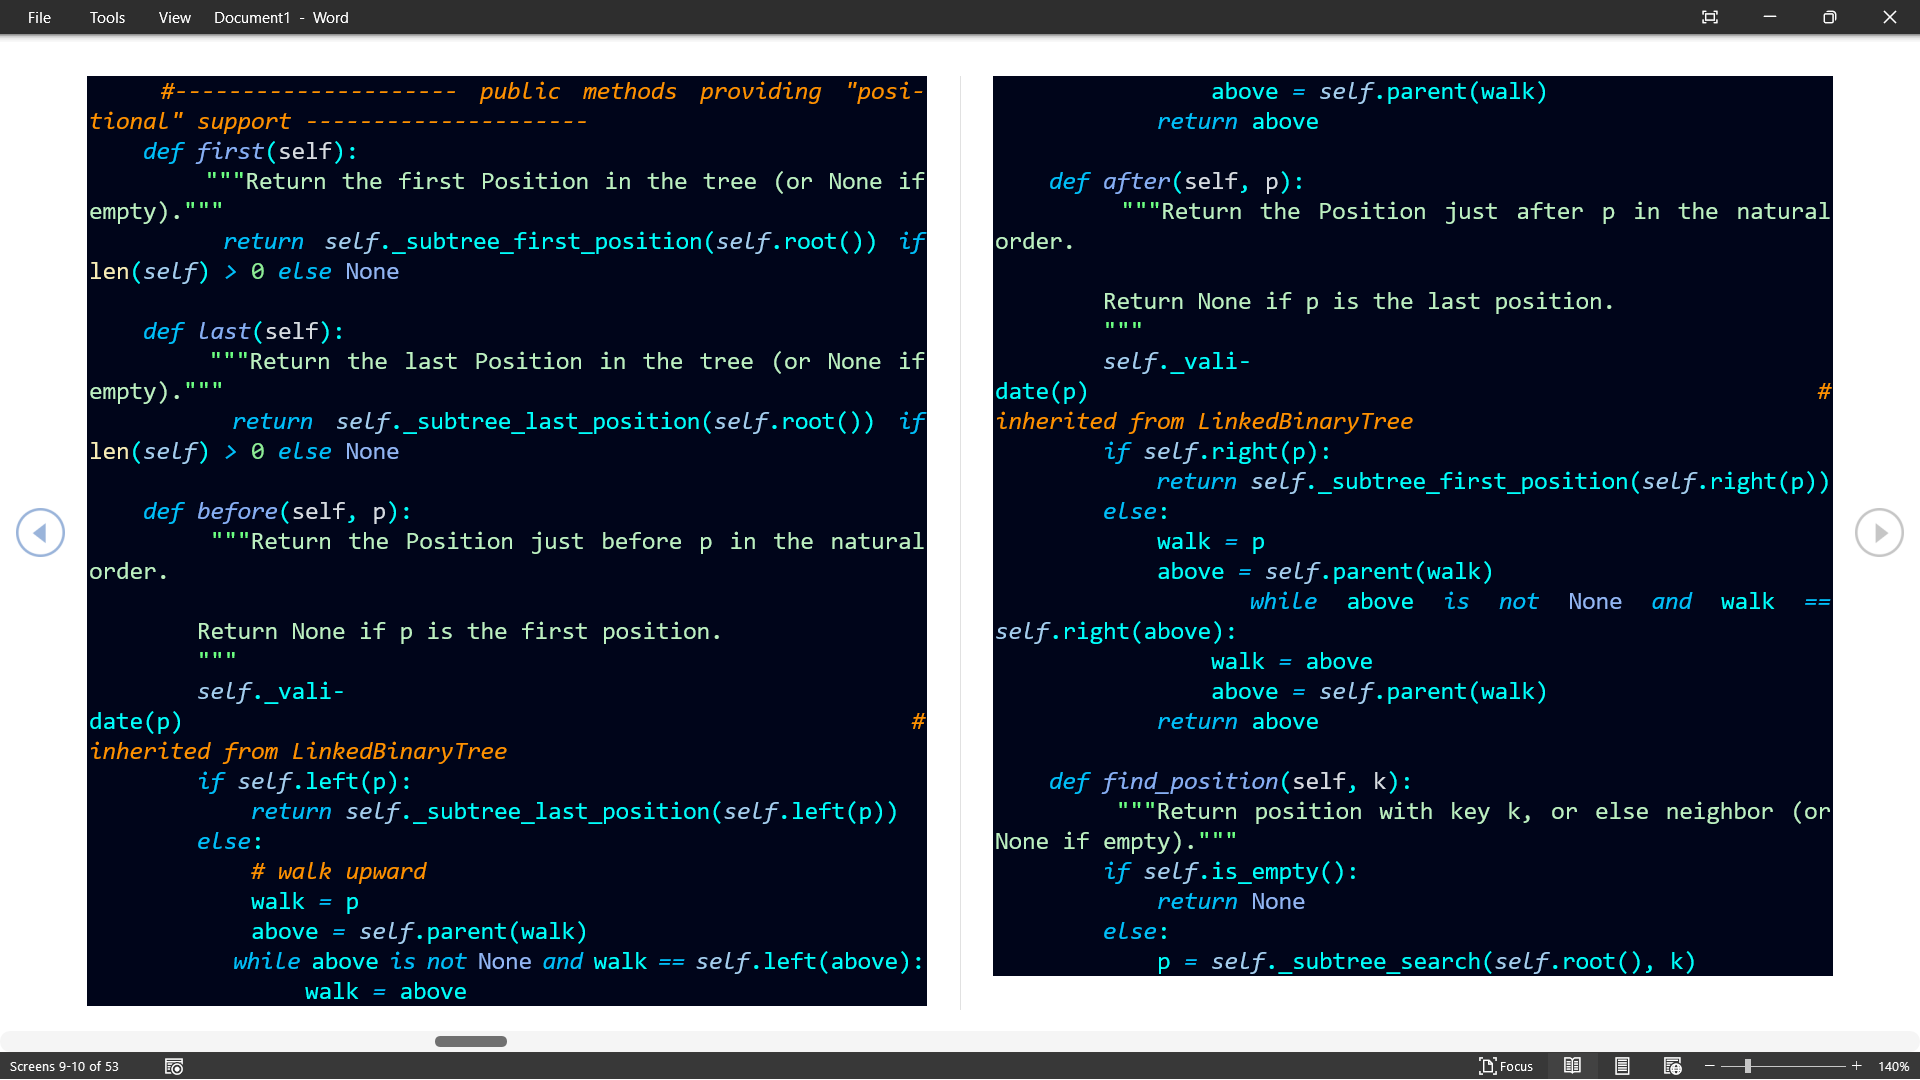
Task: Open zoom dialog via 140% label
Action: click(1893, 1066)
